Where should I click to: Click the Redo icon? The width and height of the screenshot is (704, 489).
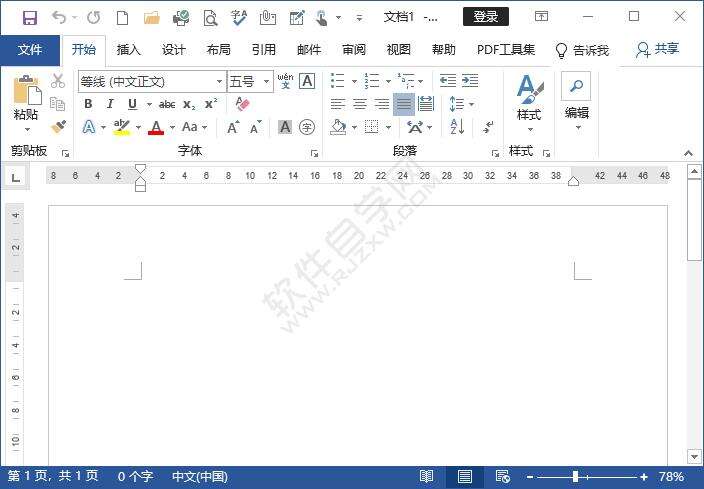tap(93, 18)
